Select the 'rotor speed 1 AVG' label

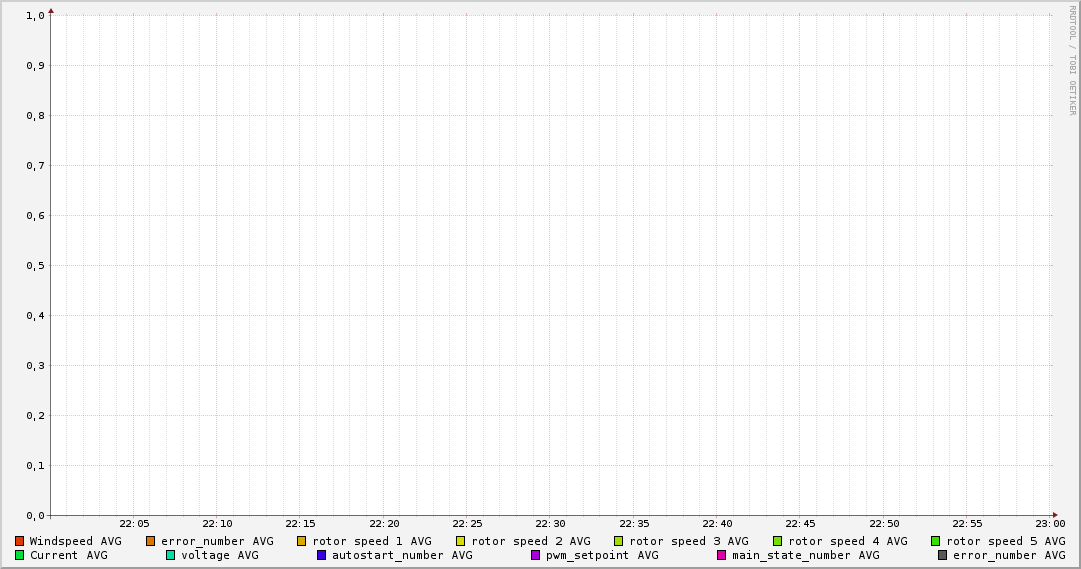[x=372, y=542]
